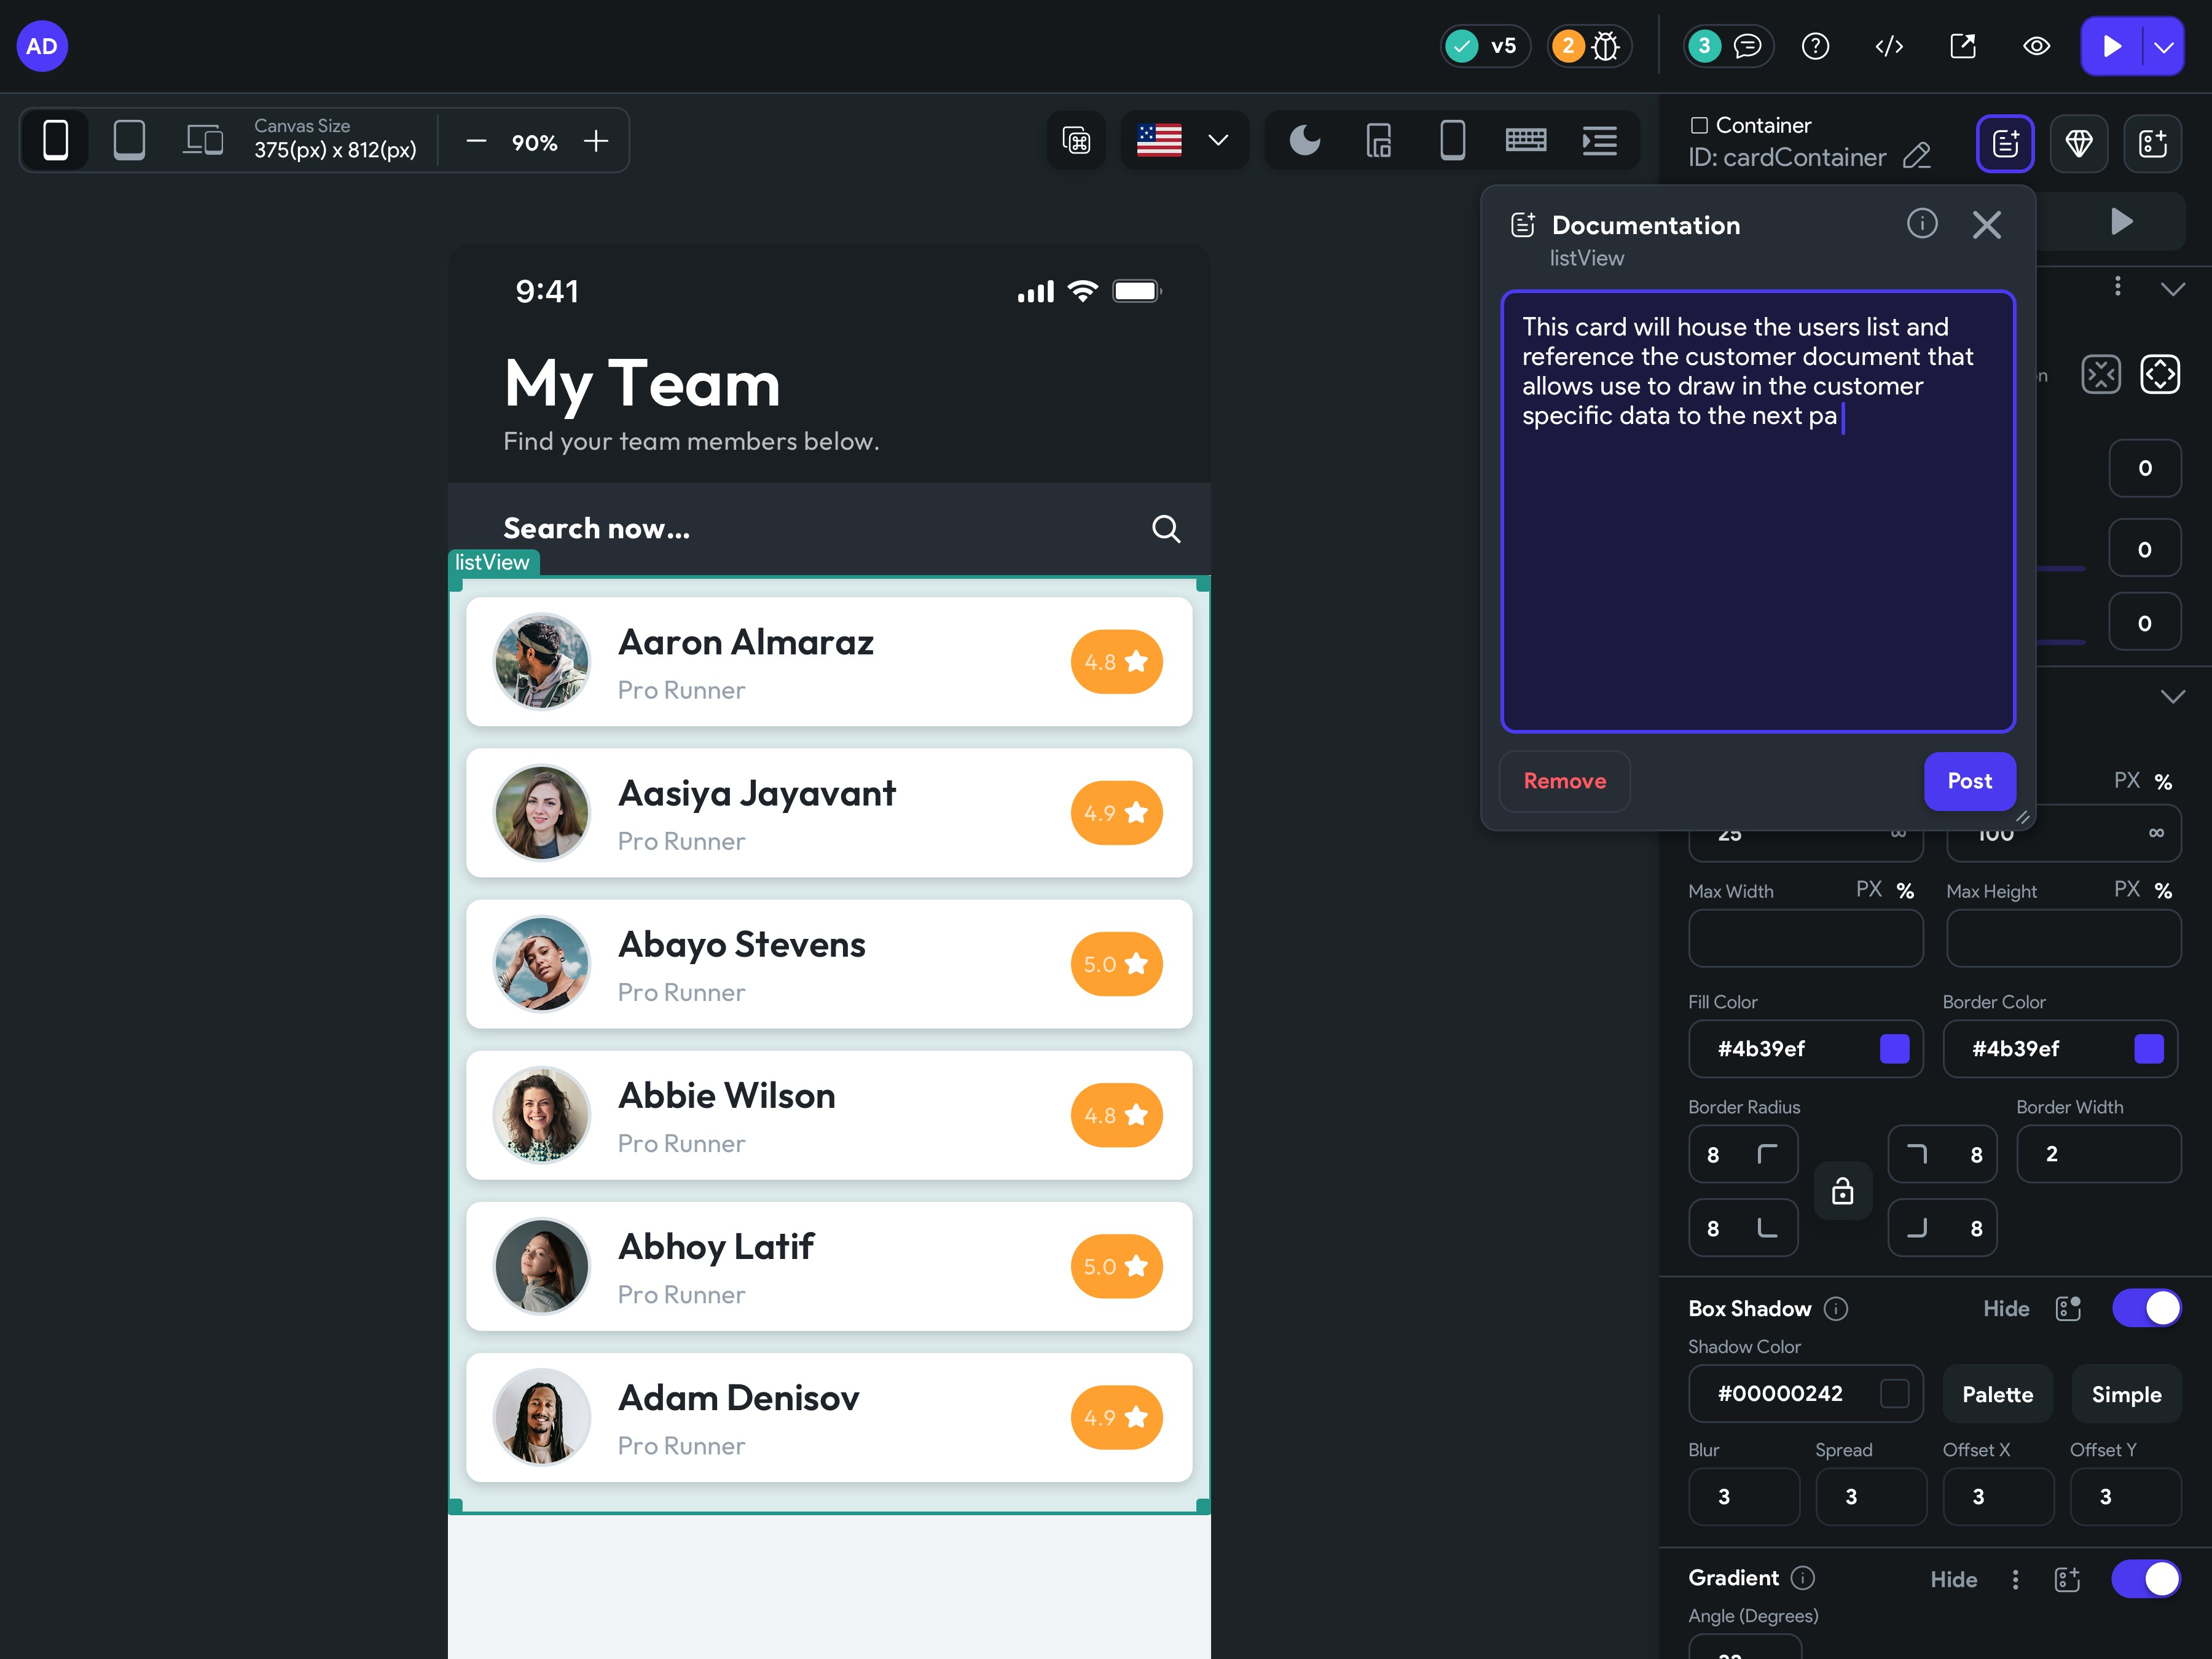This screenshot has height=1659, width=2212.
Task: Switch shadow color to Simple mode
Action: pyautogui.click(x=2126, y=1394)
